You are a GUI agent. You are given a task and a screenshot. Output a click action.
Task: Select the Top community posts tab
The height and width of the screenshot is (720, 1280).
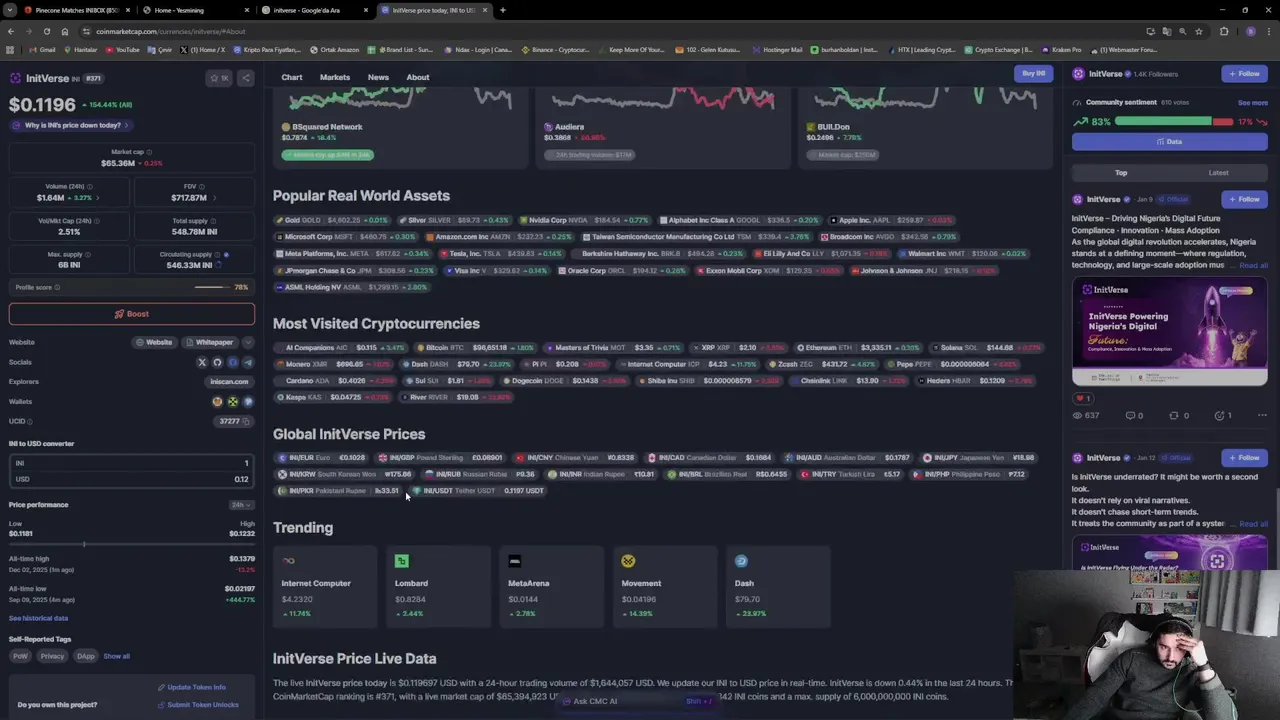pyautogui.click(x=1121, y=173)
